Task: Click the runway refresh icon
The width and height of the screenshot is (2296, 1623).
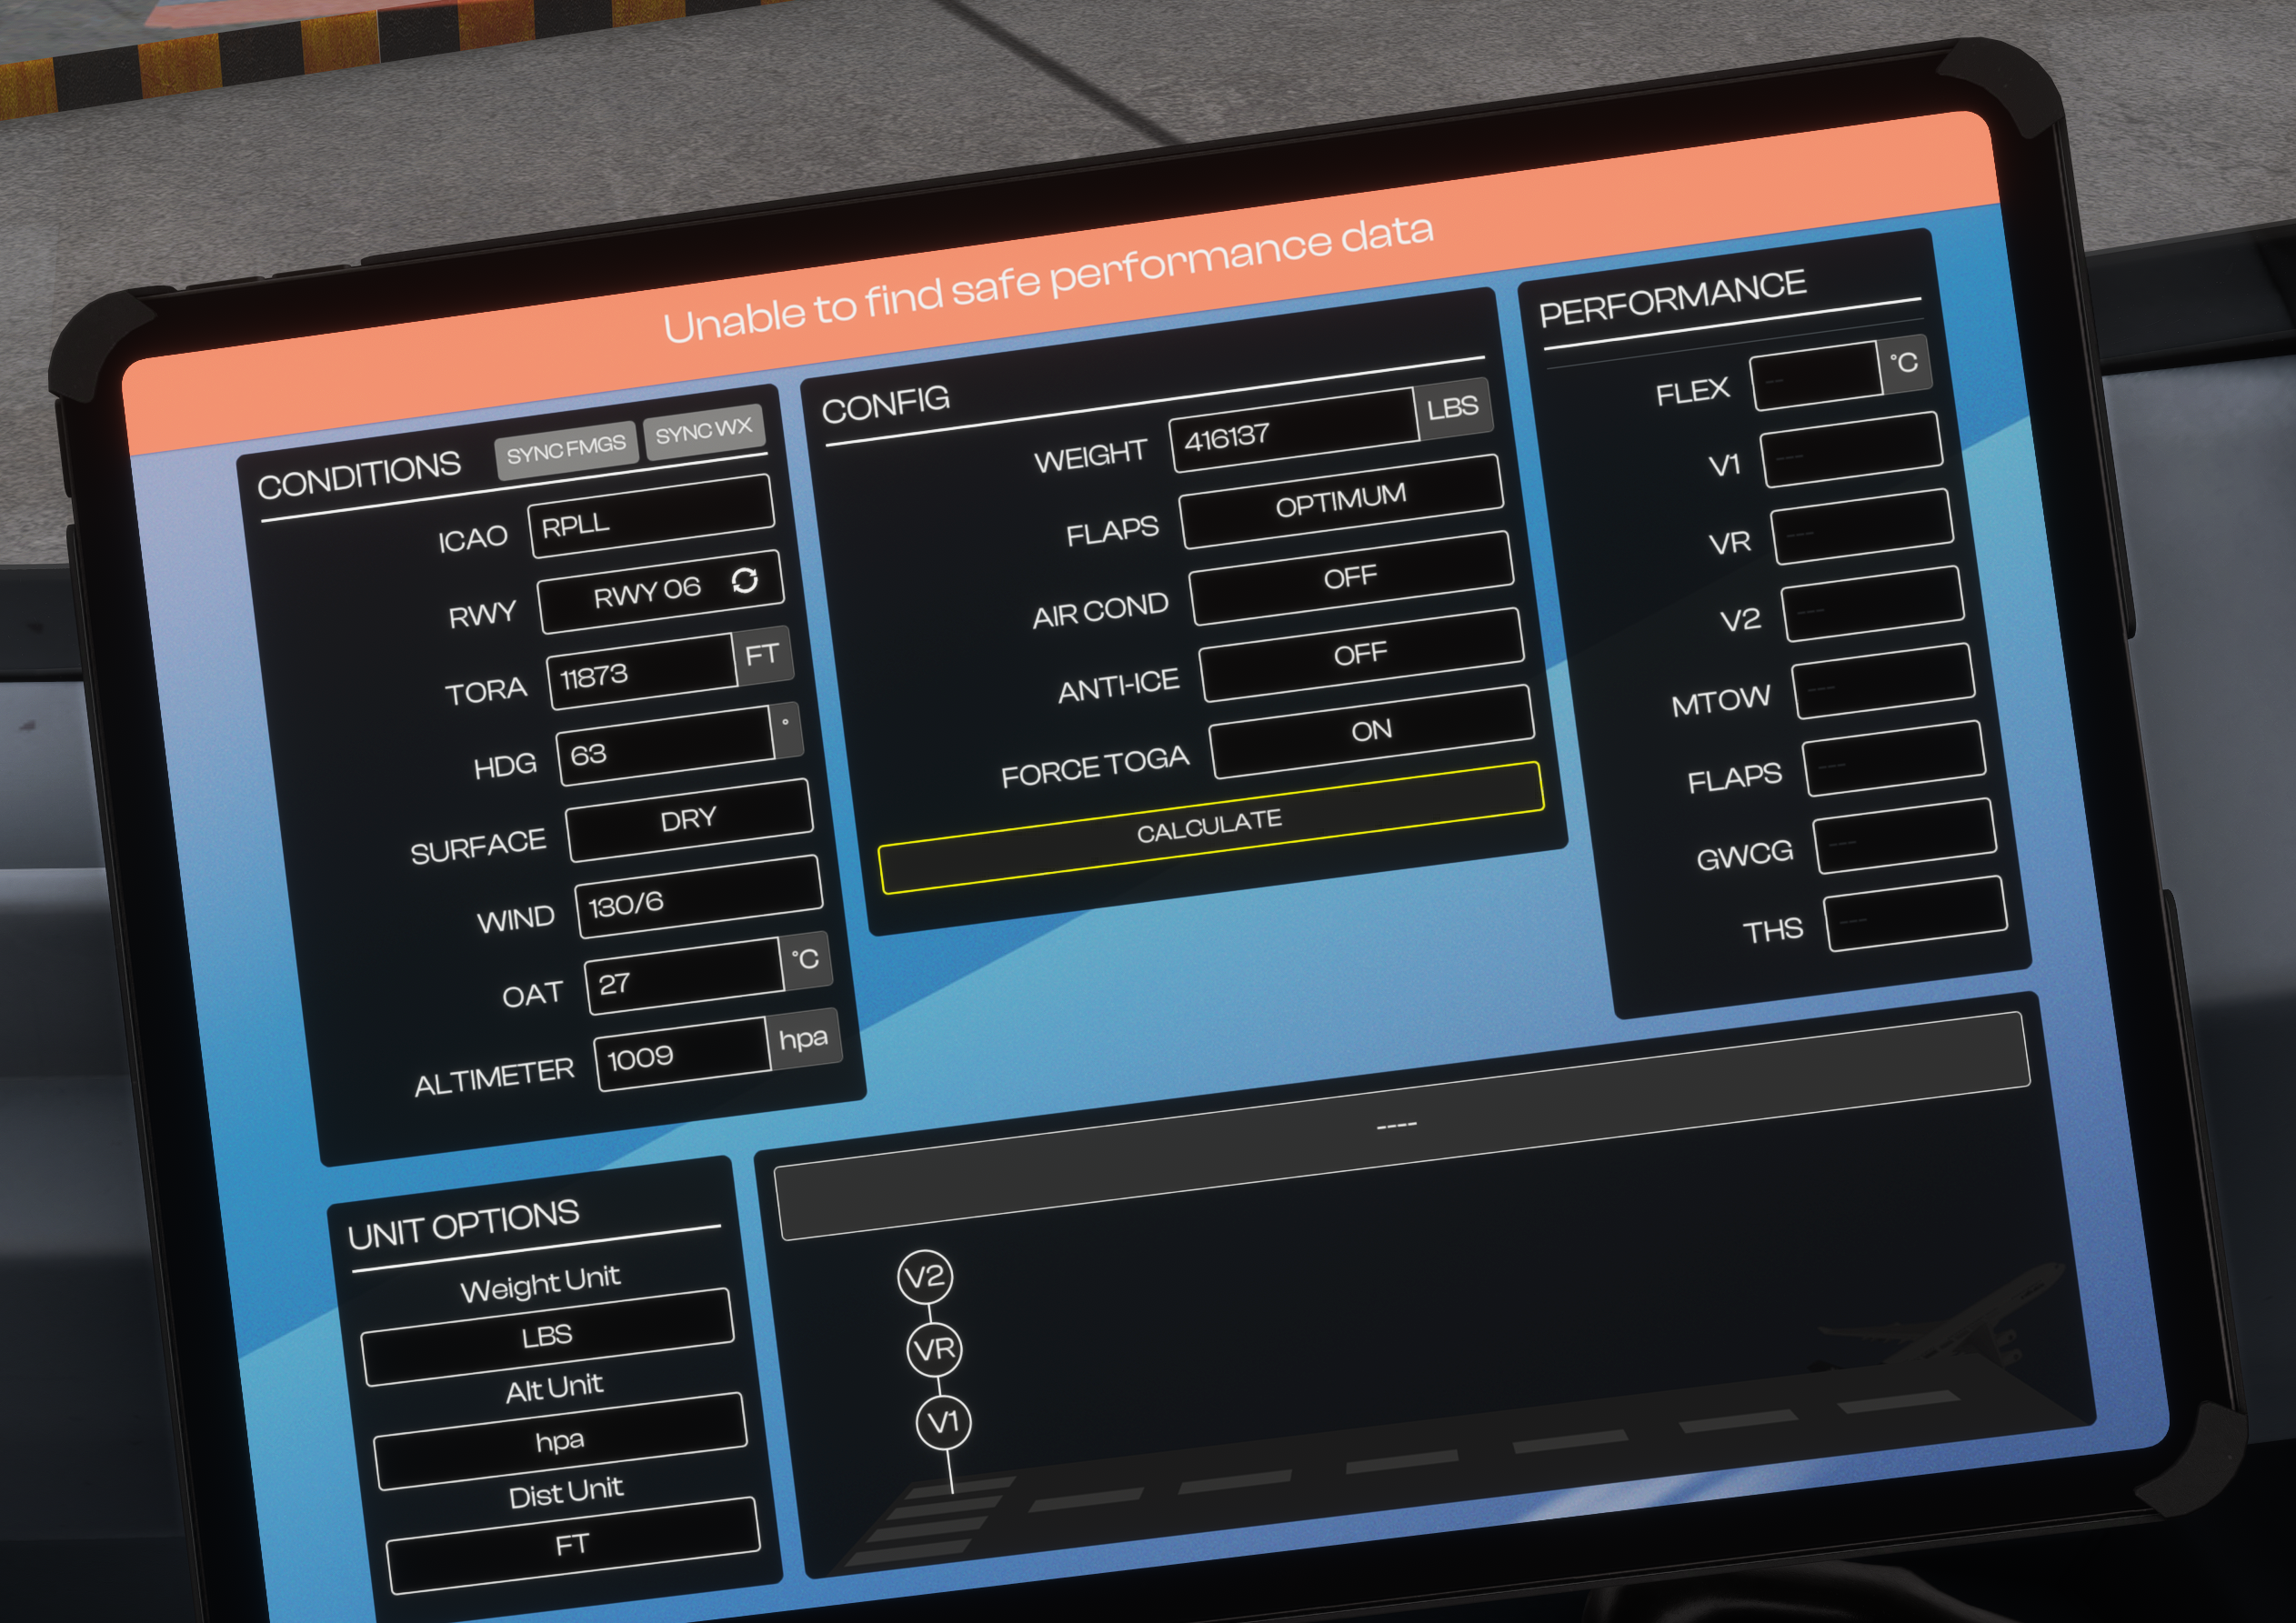Action: click(744, 580)
